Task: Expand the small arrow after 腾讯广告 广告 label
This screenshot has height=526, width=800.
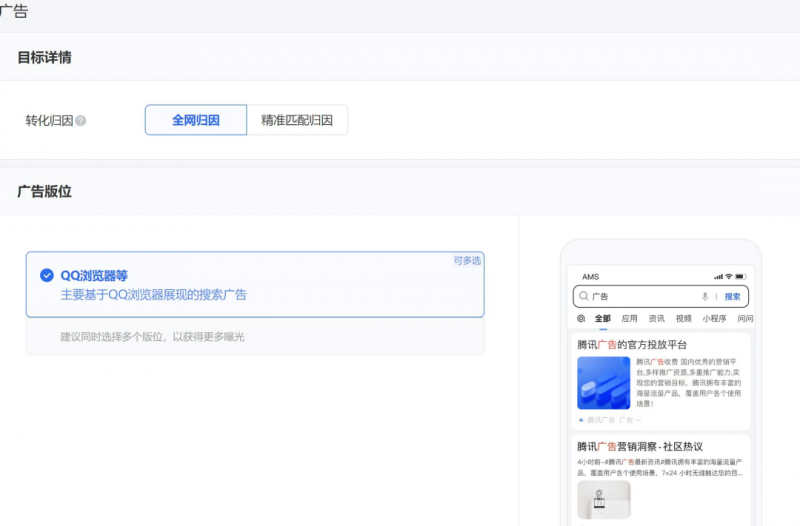Action: click(x=638, y=420)
